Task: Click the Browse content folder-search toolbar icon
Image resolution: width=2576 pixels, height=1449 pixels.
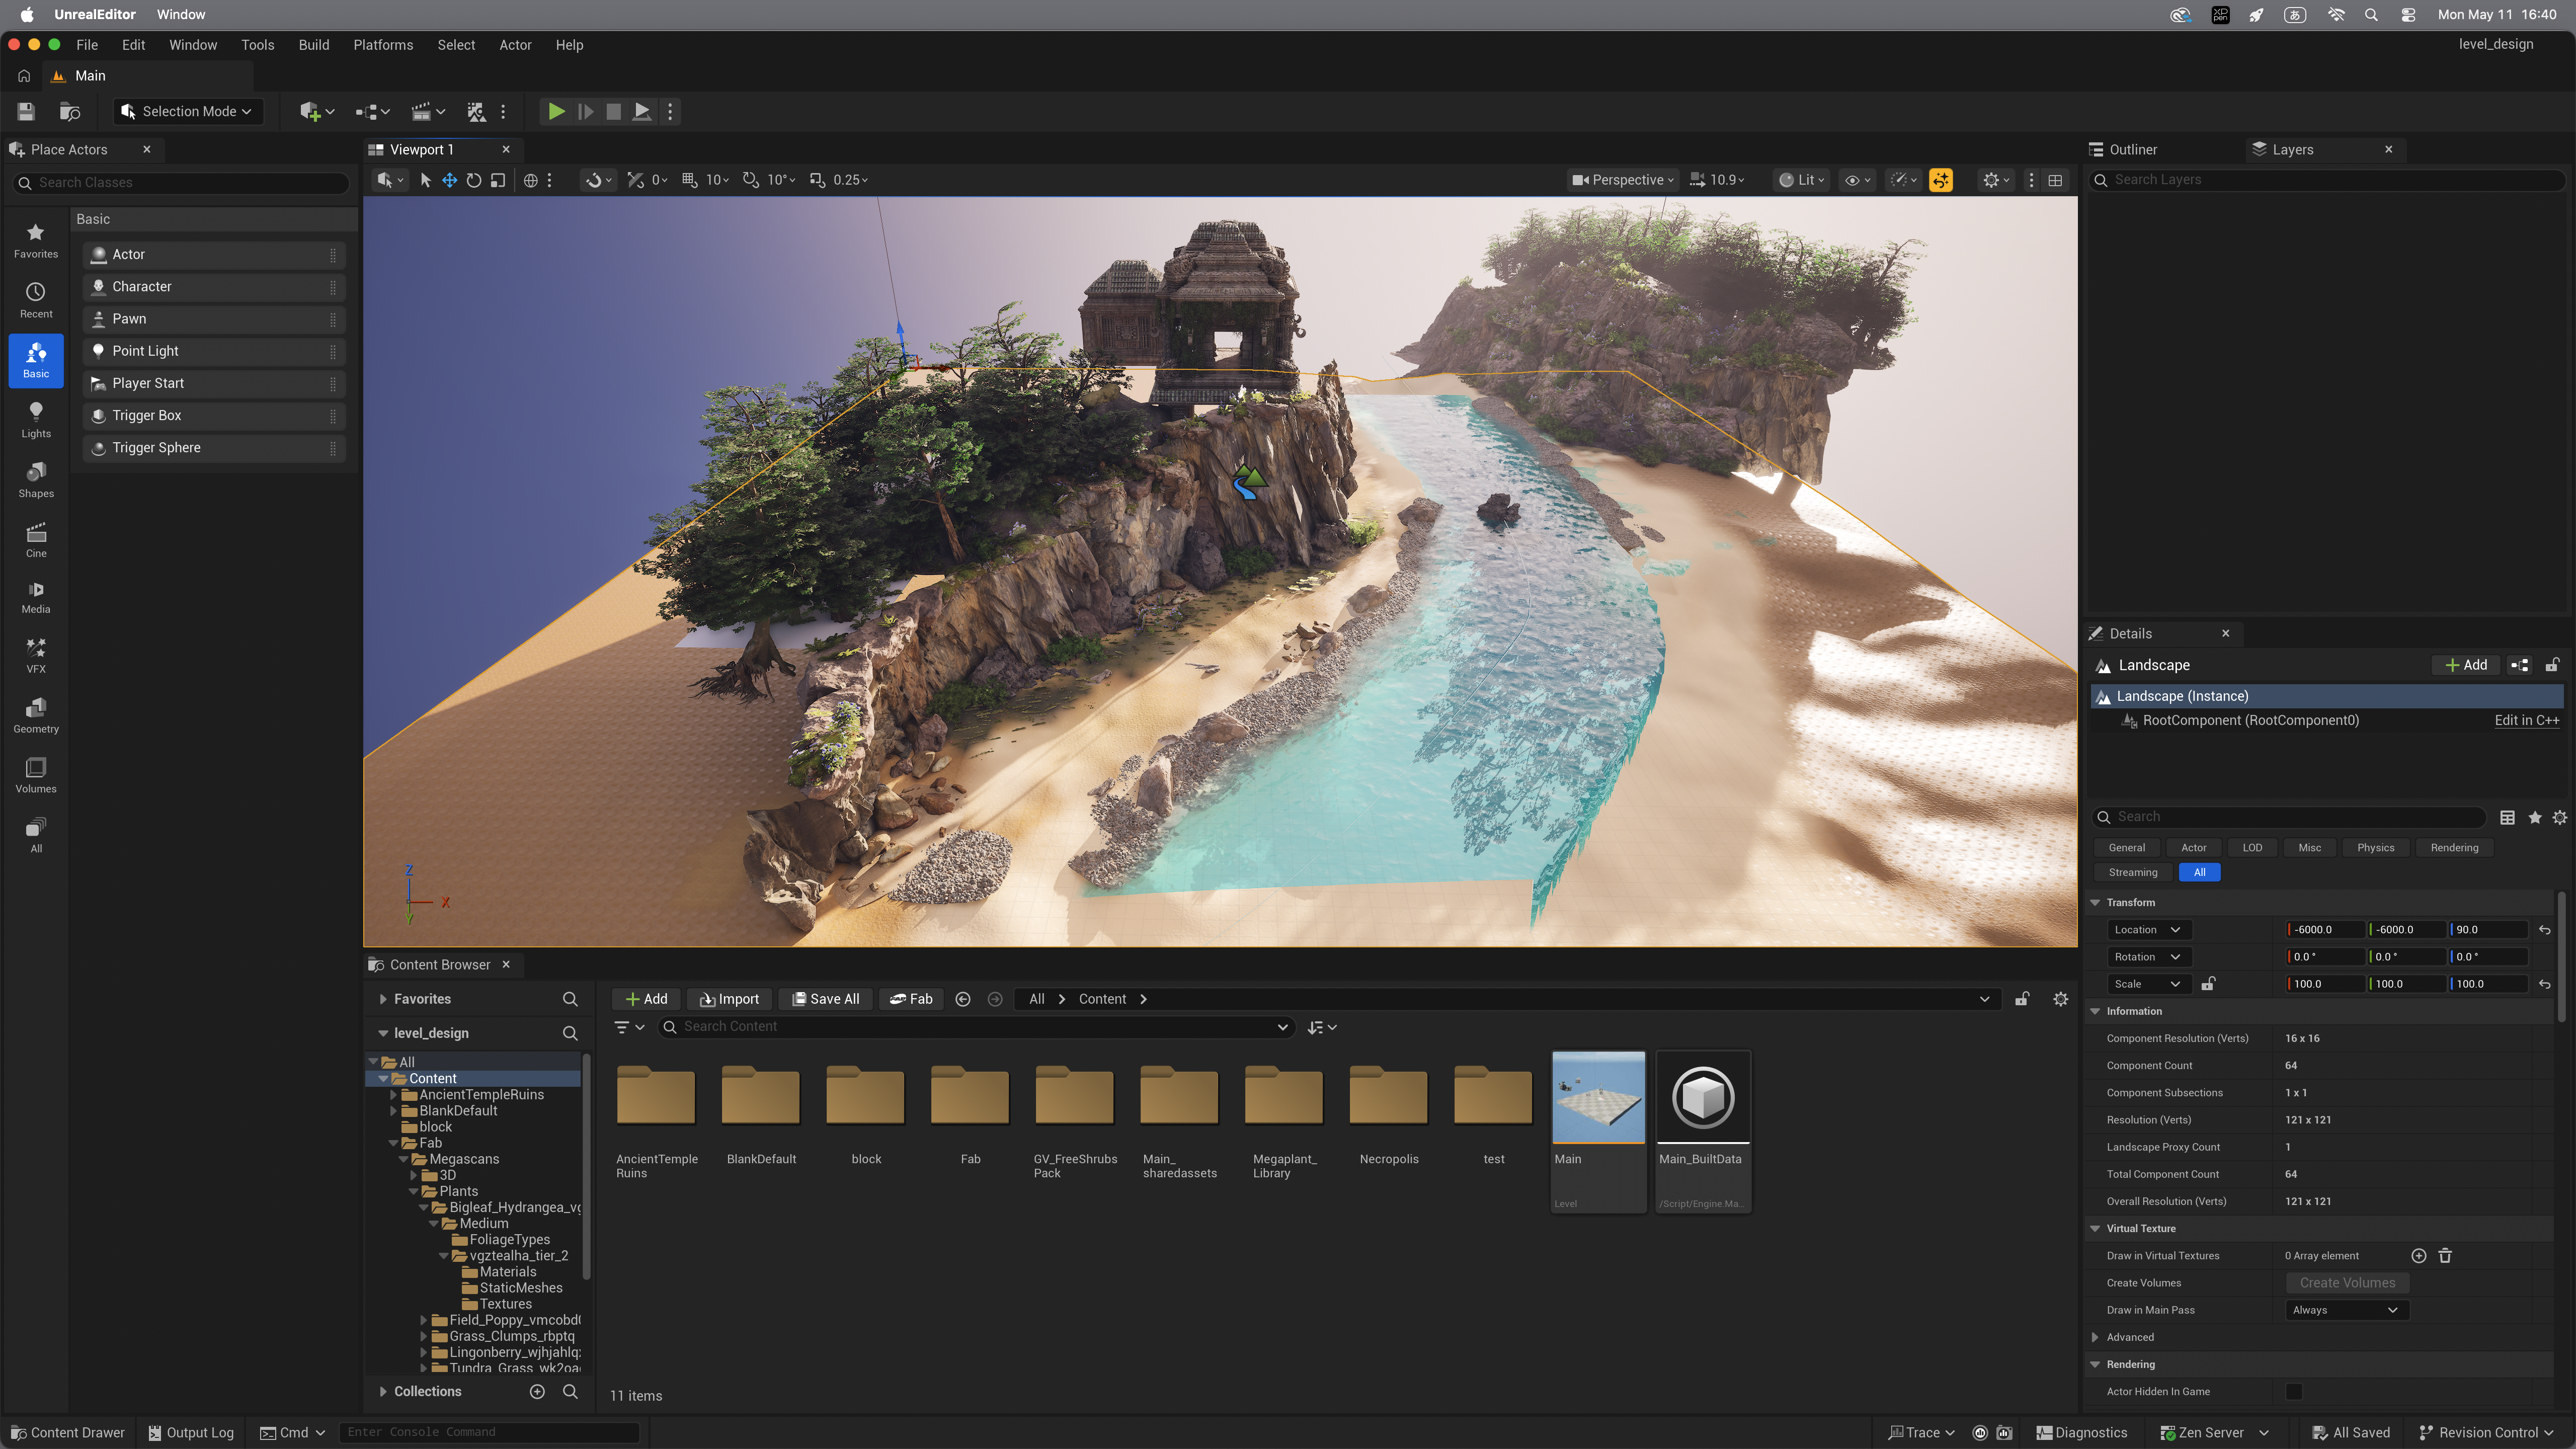Action: tap(70, 111)
